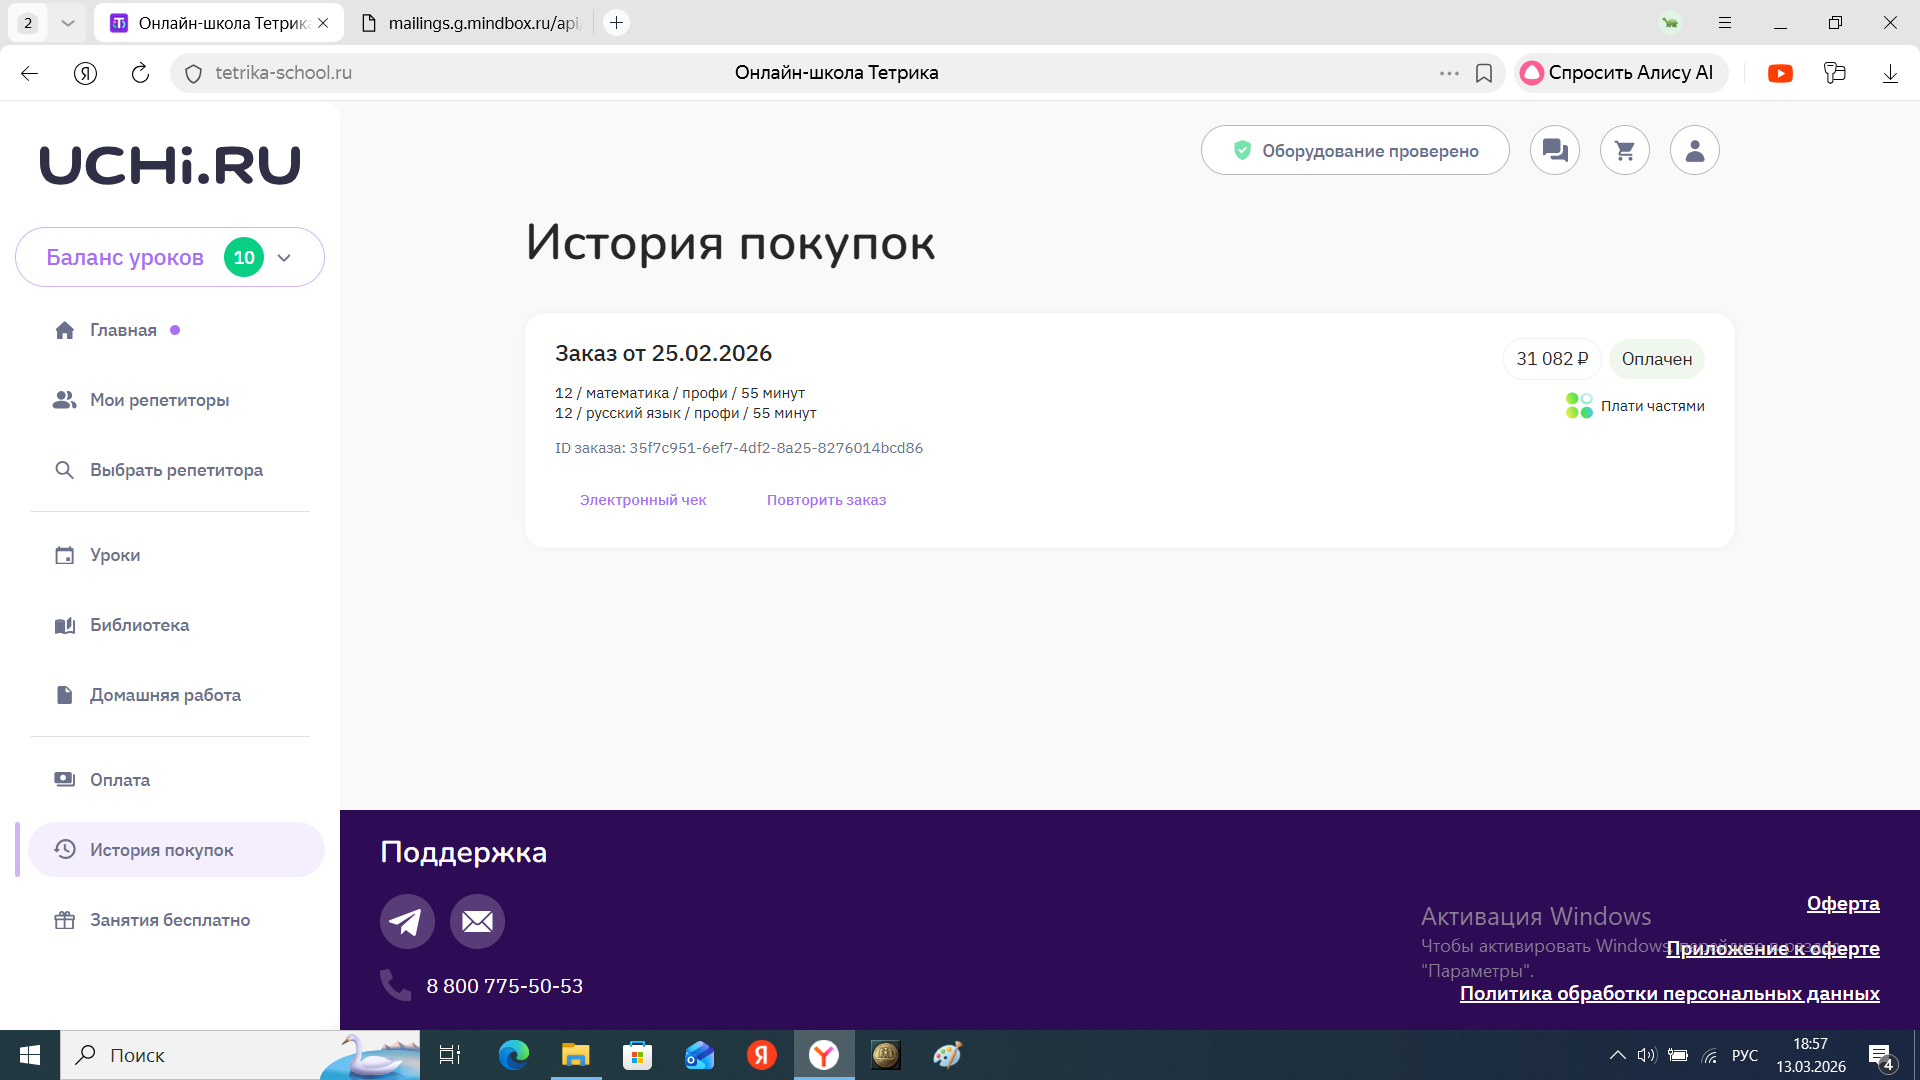Click the Telegram support icon
This screenshot has width=1920, height=1080.
407,921
